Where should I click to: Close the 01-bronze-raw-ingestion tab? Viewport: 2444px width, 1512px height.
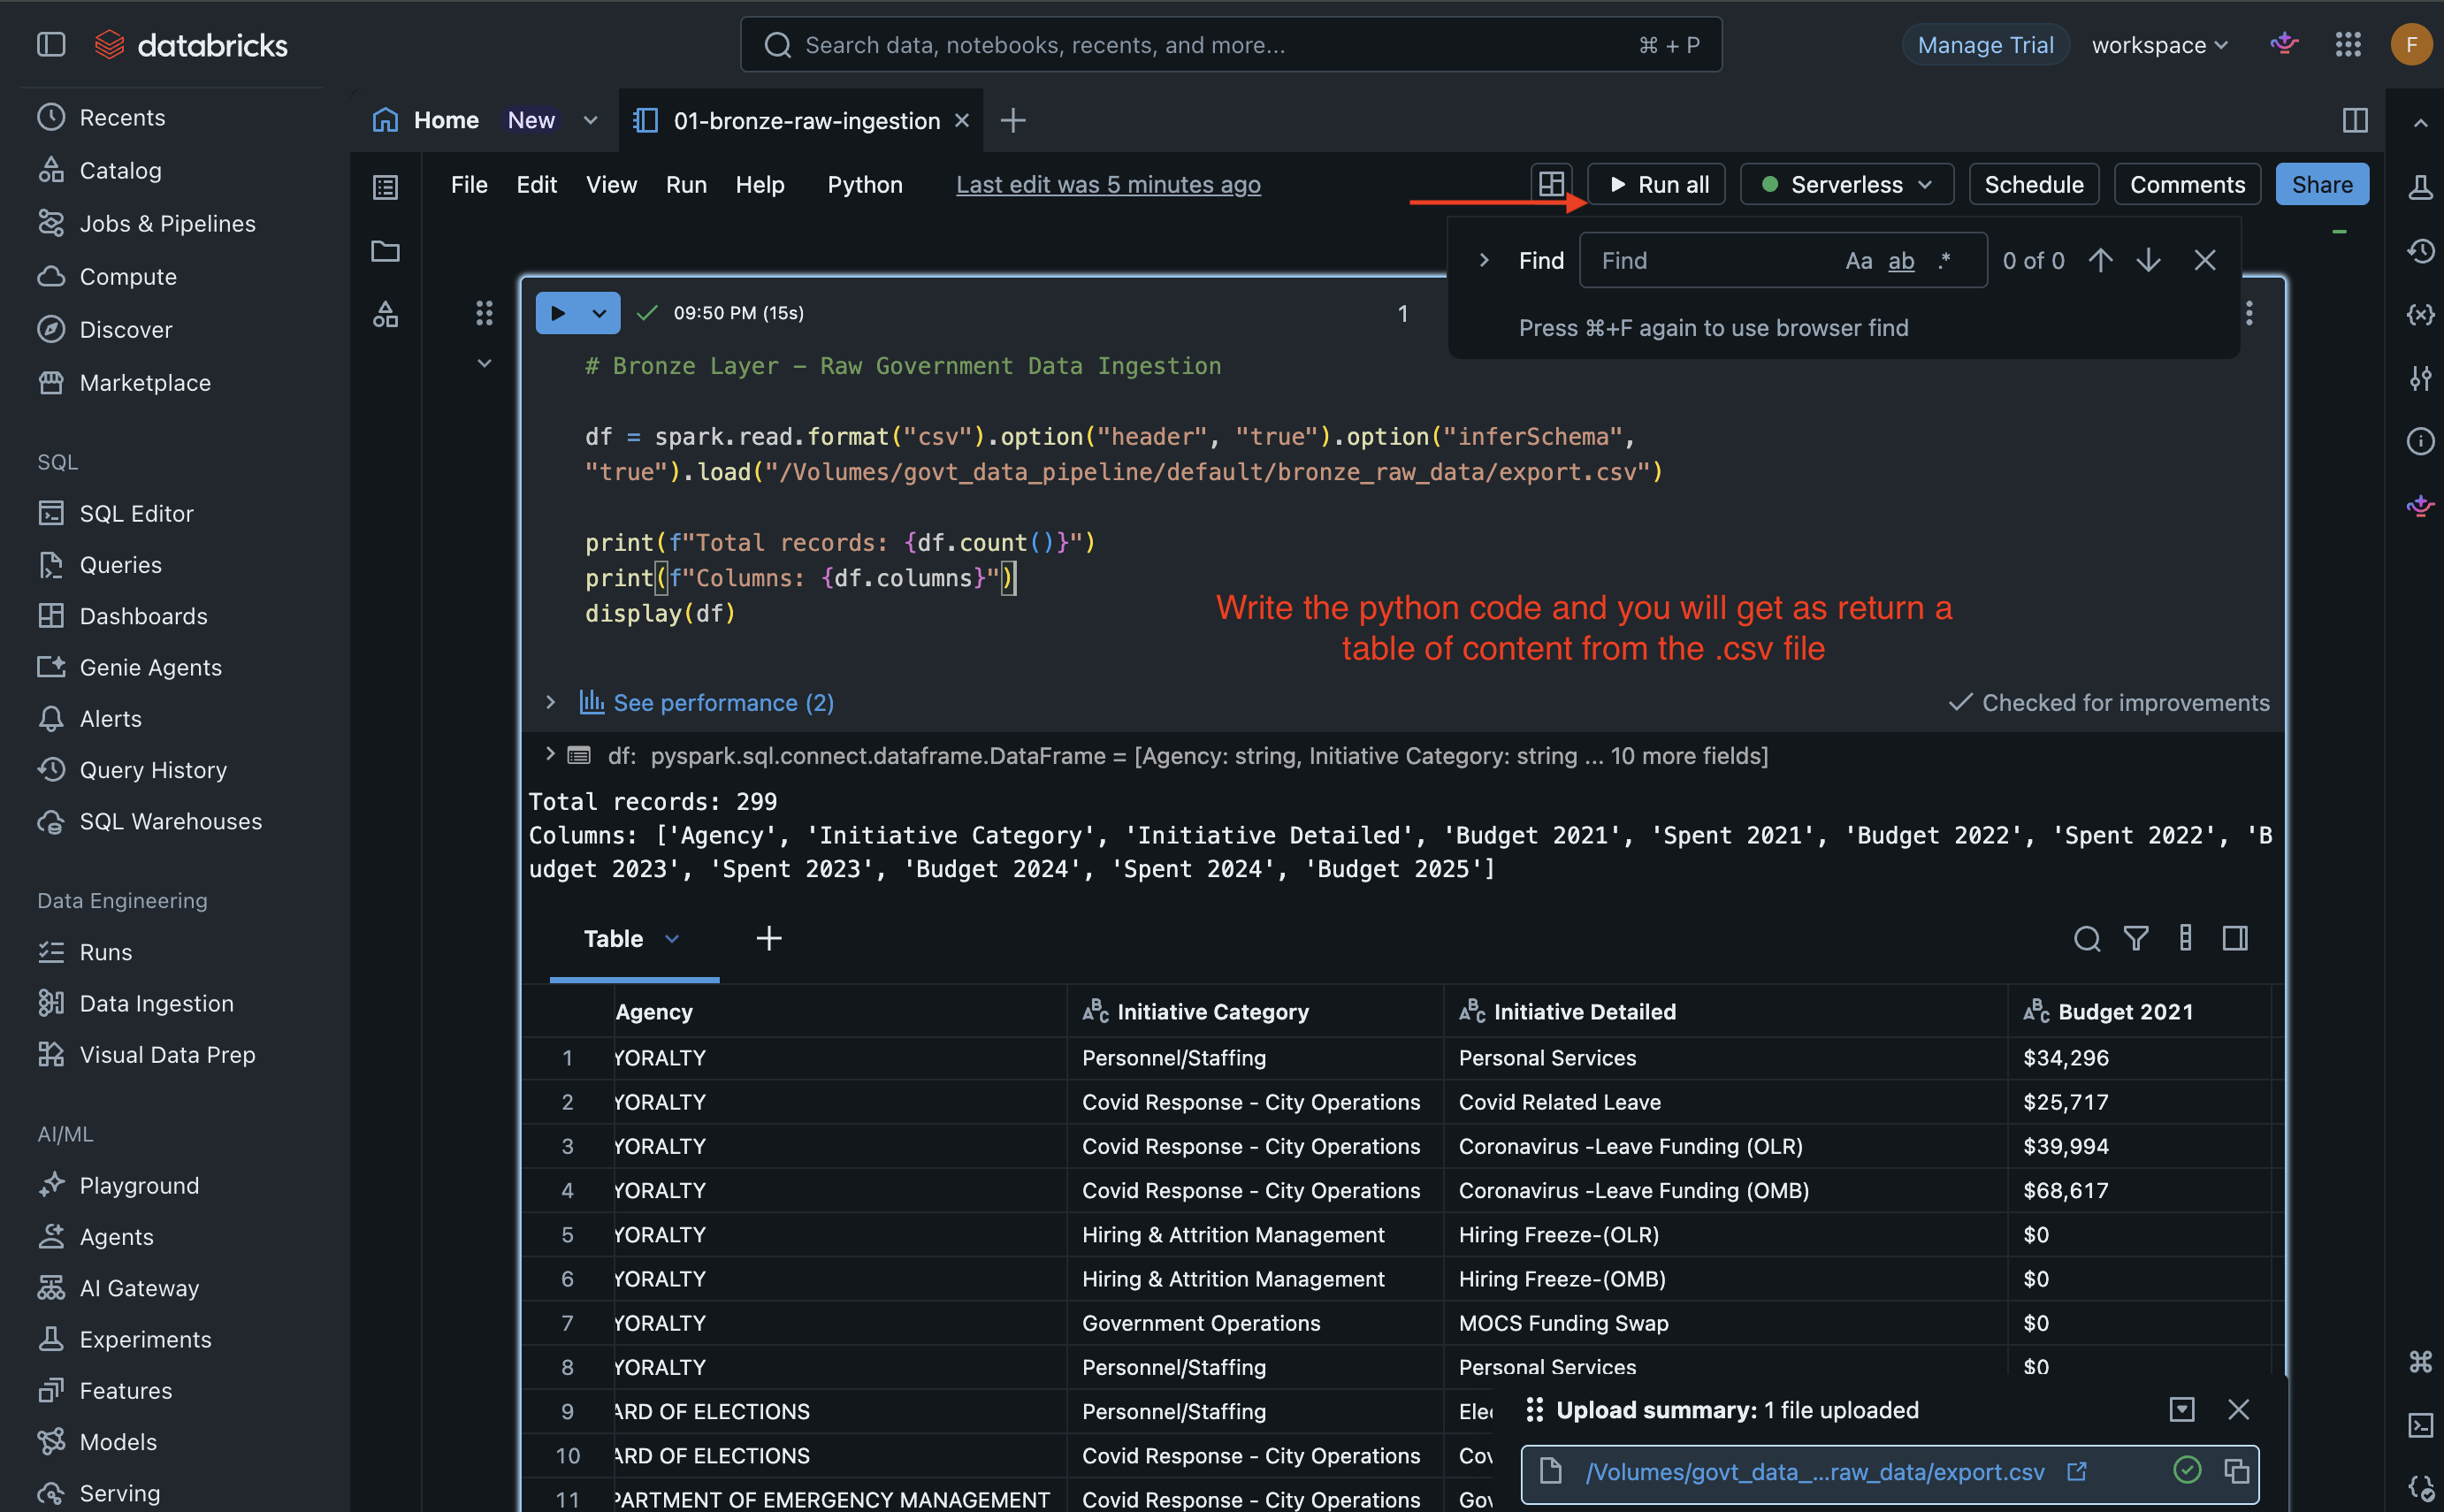pos(962,120)
